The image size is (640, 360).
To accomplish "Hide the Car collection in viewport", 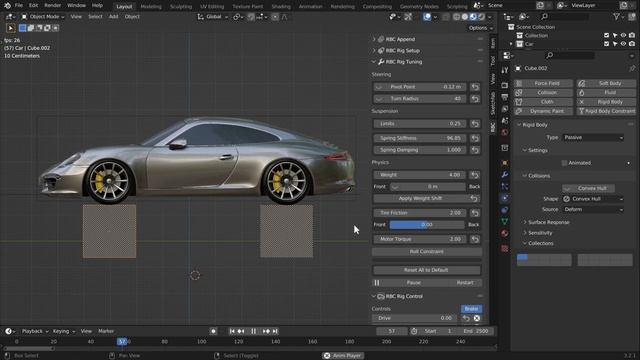I will click(623, 44).
